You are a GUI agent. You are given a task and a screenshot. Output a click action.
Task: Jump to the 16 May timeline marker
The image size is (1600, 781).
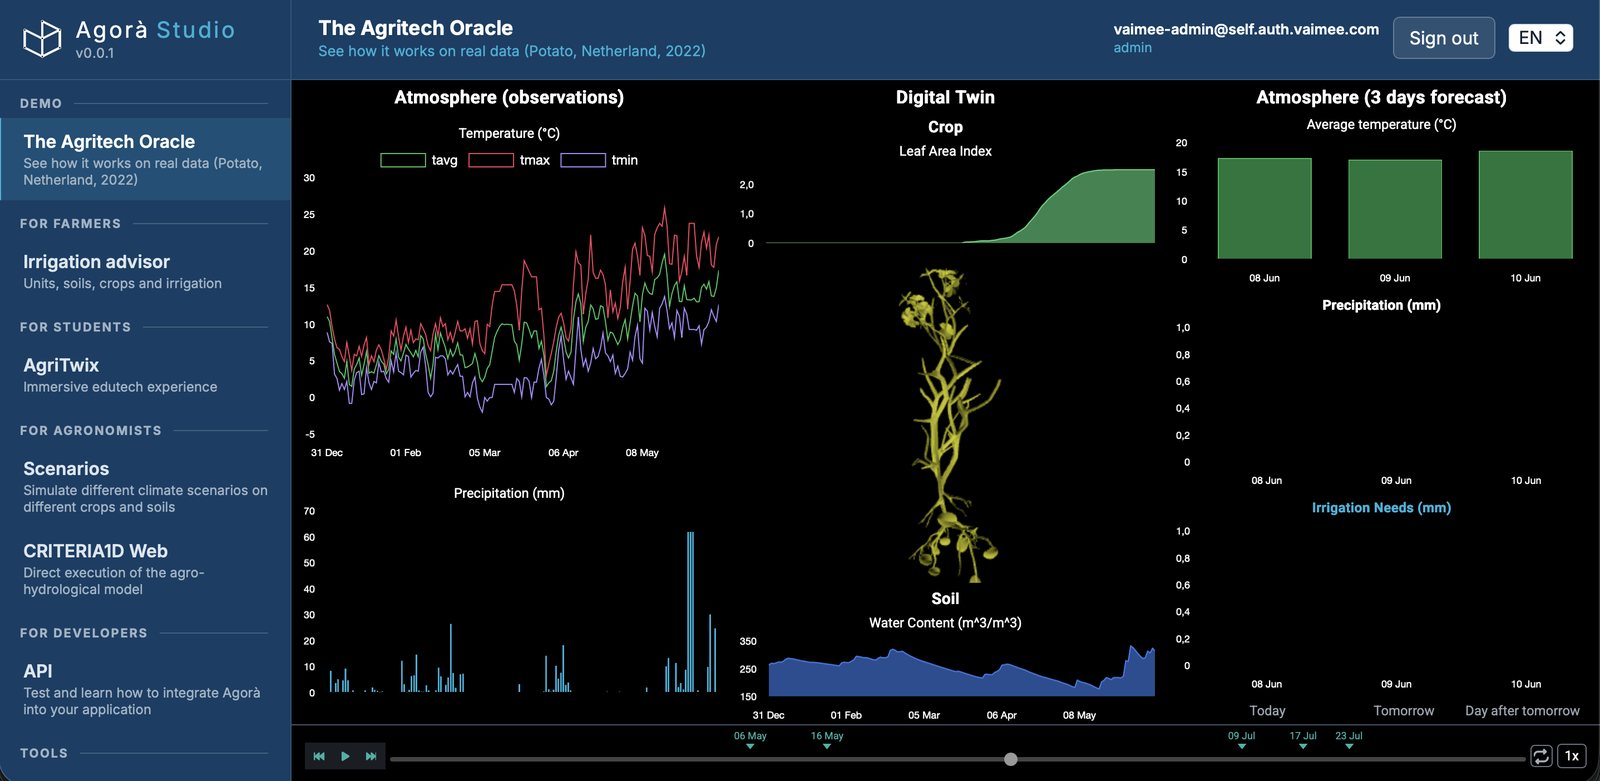point(827,739)
